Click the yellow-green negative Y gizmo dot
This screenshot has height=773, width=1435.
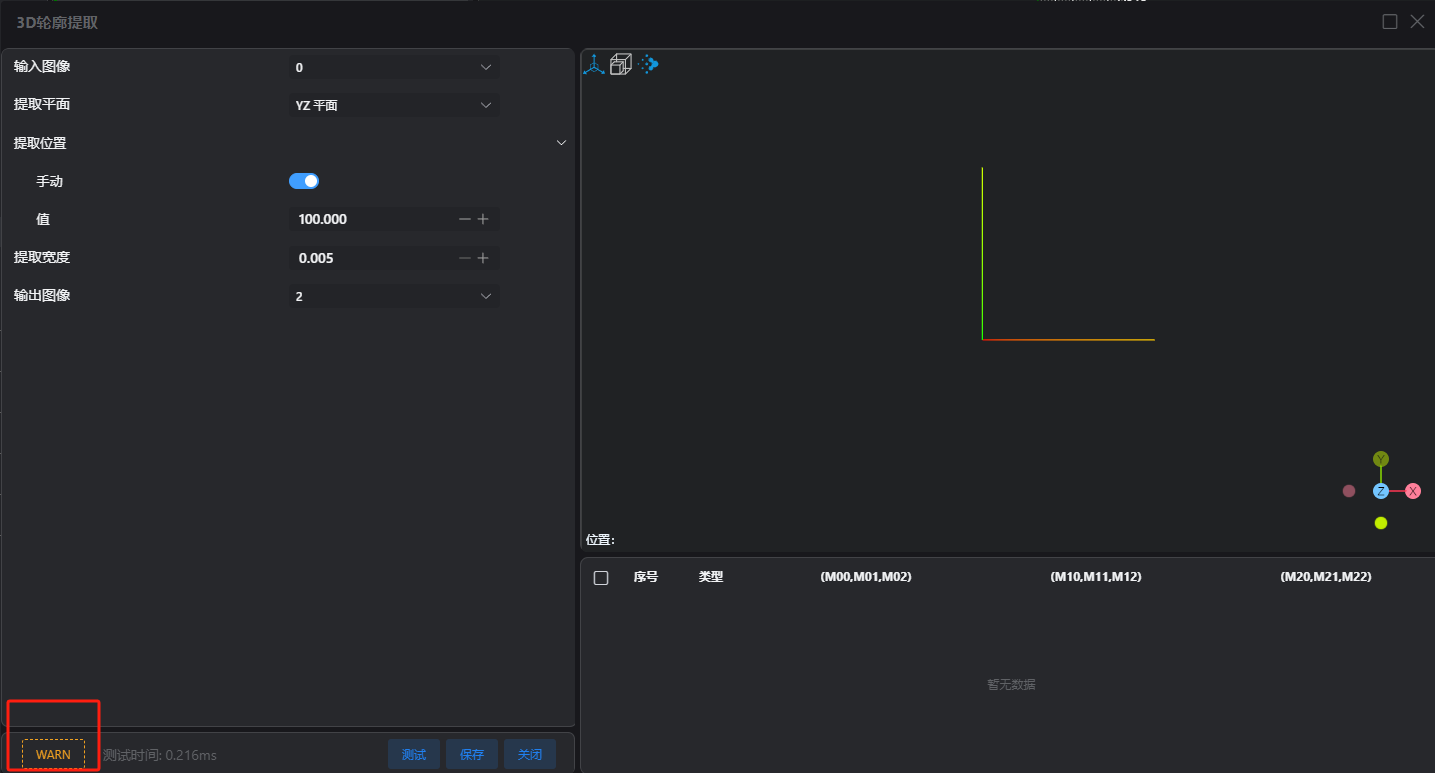pos(1381,523)
